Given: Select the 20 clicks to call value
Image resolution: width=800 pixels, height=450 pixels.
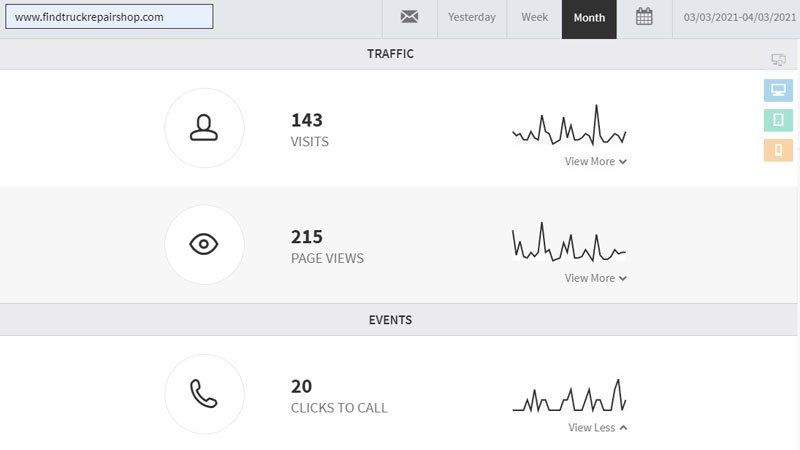Looking at the screenshot, I should pos(301,386).
